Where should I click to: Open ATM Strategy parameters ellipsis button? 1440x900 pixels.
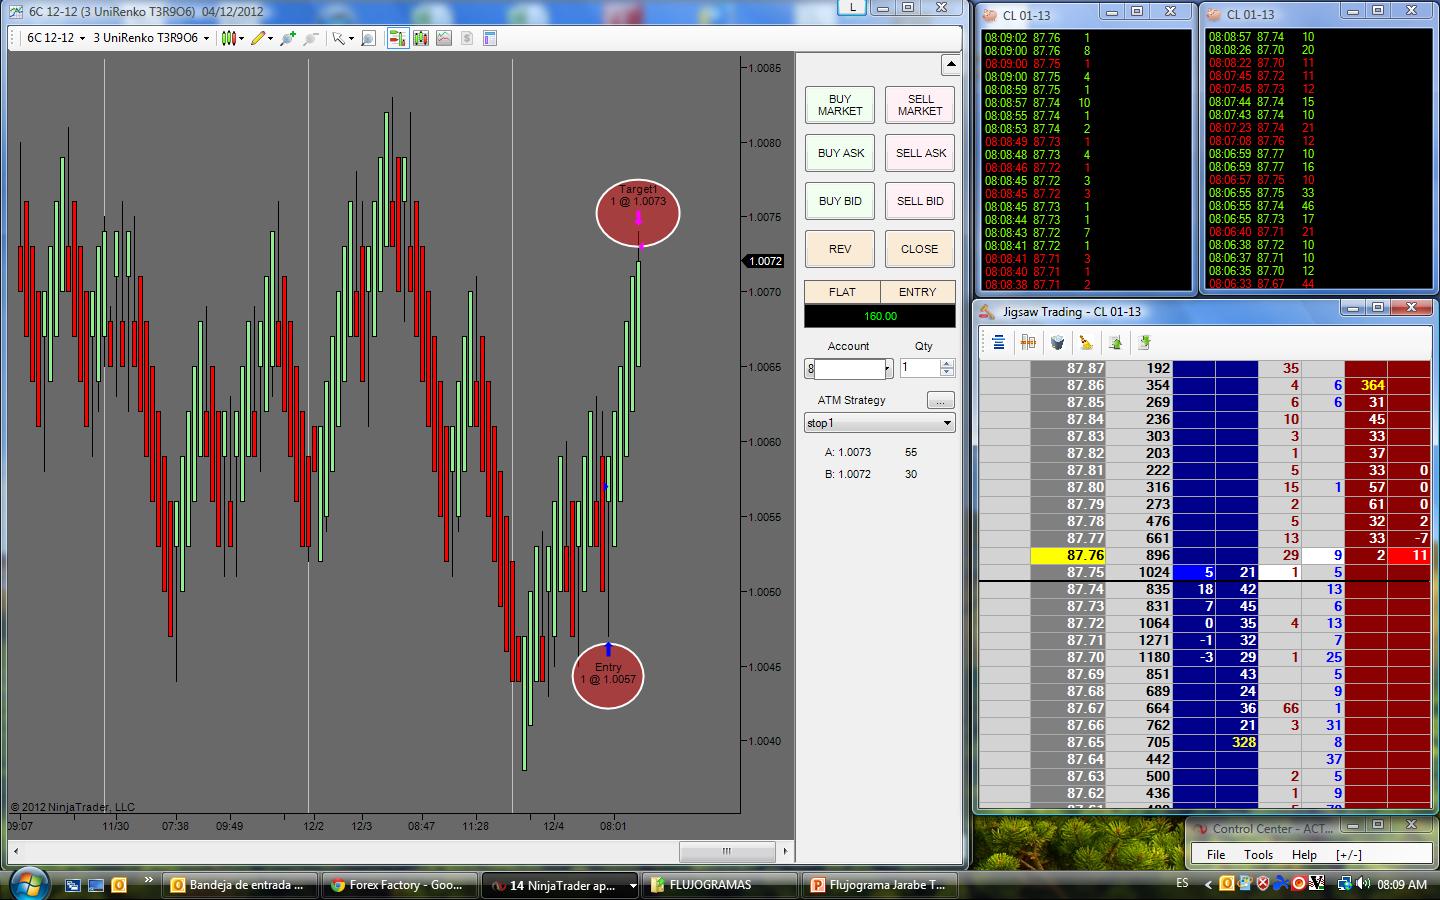941,400
